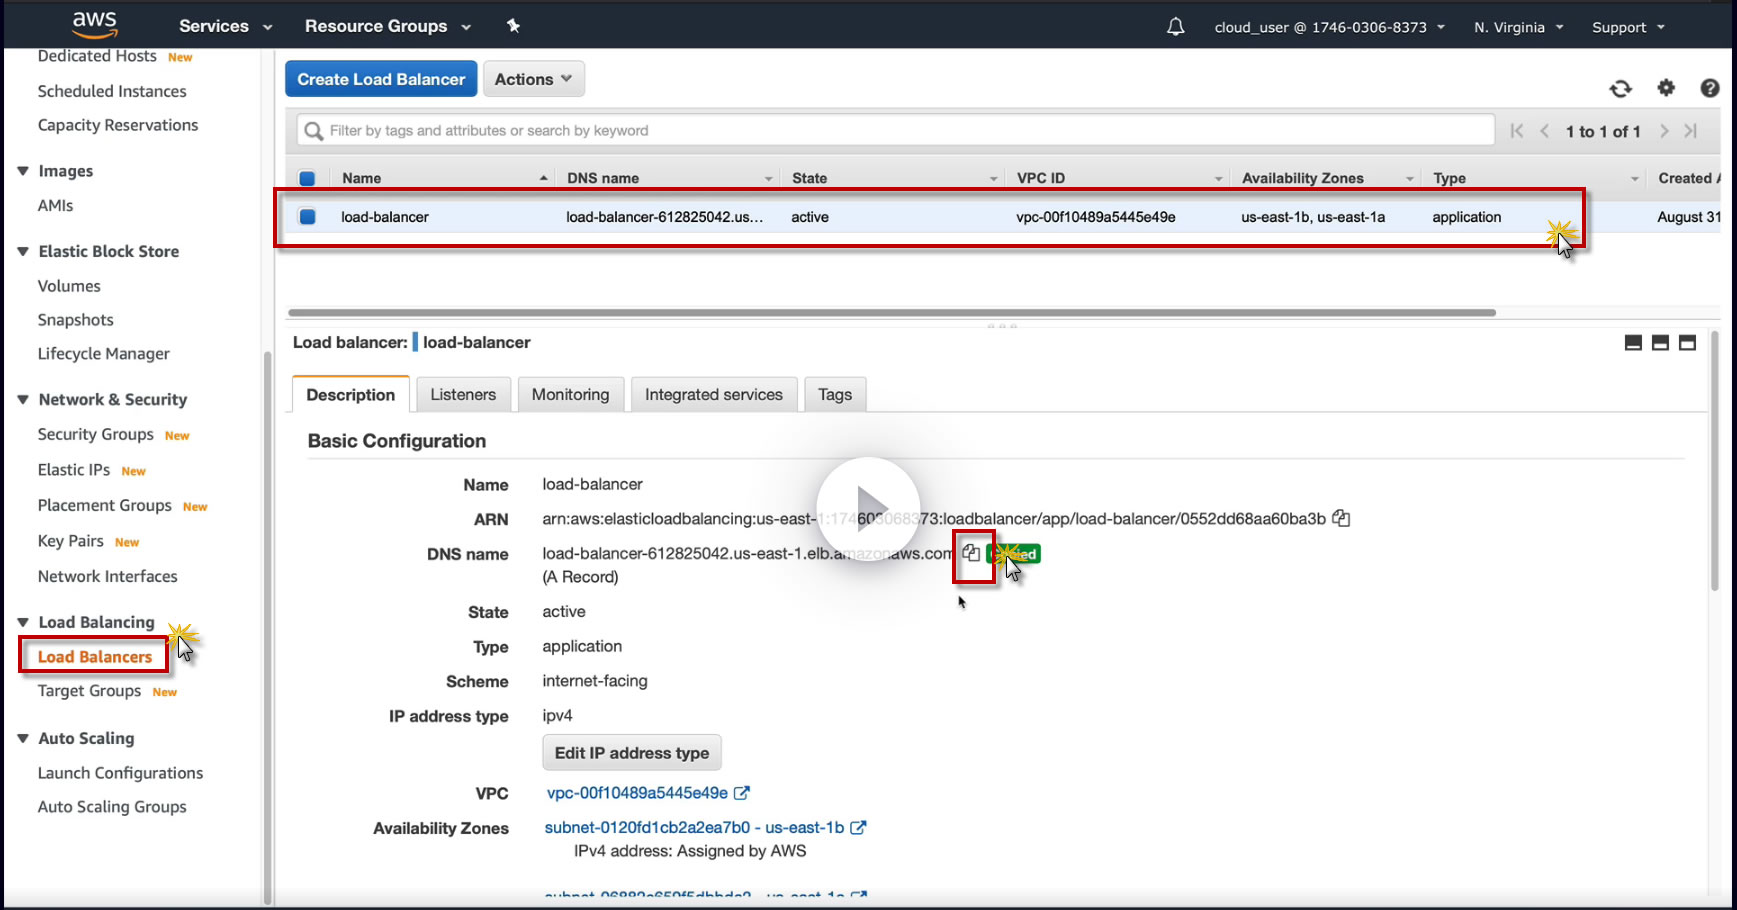Viewport: 1737px width, 910px height.
Task: Open the Resource Groups dropdown
Action: [x=388, y=27]
